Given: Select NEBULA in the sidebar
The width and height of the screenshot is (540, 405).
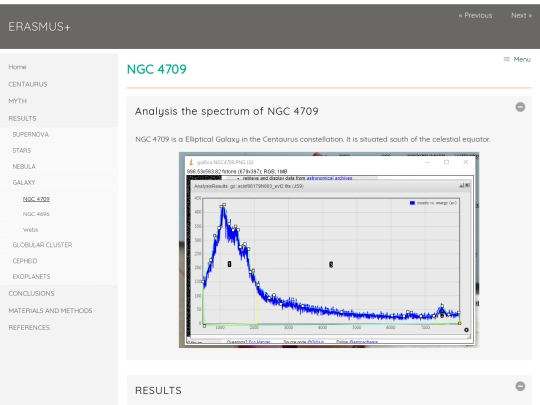Looking at the screenshot, I should [x=24, y=166].
